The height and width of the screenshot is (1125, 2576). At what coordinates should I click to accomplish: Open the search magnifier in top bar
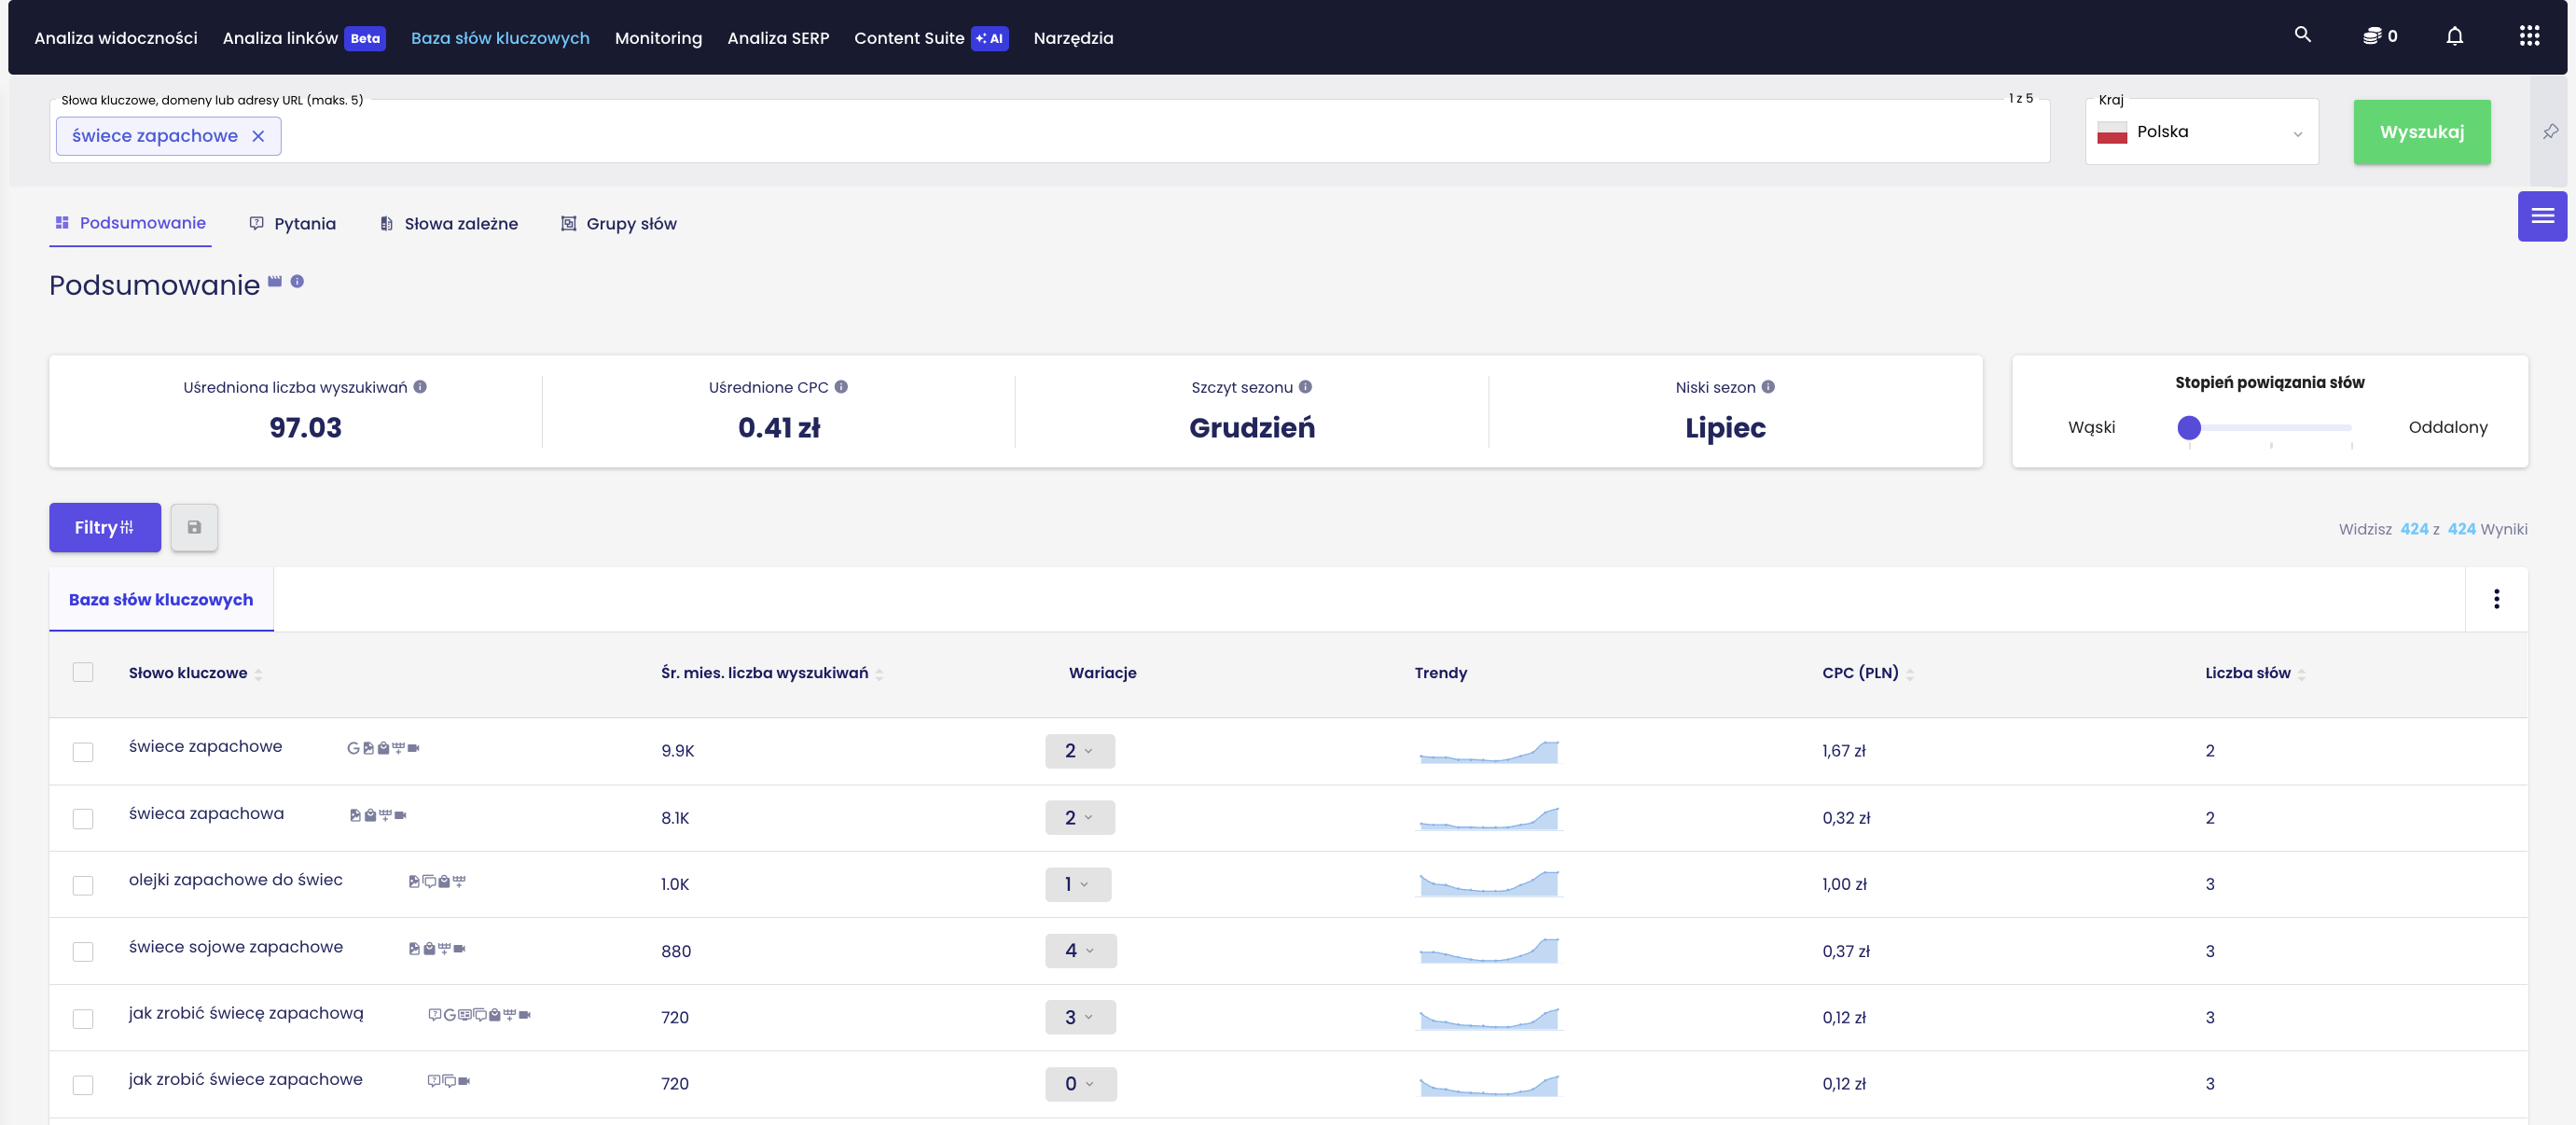pyautogui.click(x=2302, y=36)
